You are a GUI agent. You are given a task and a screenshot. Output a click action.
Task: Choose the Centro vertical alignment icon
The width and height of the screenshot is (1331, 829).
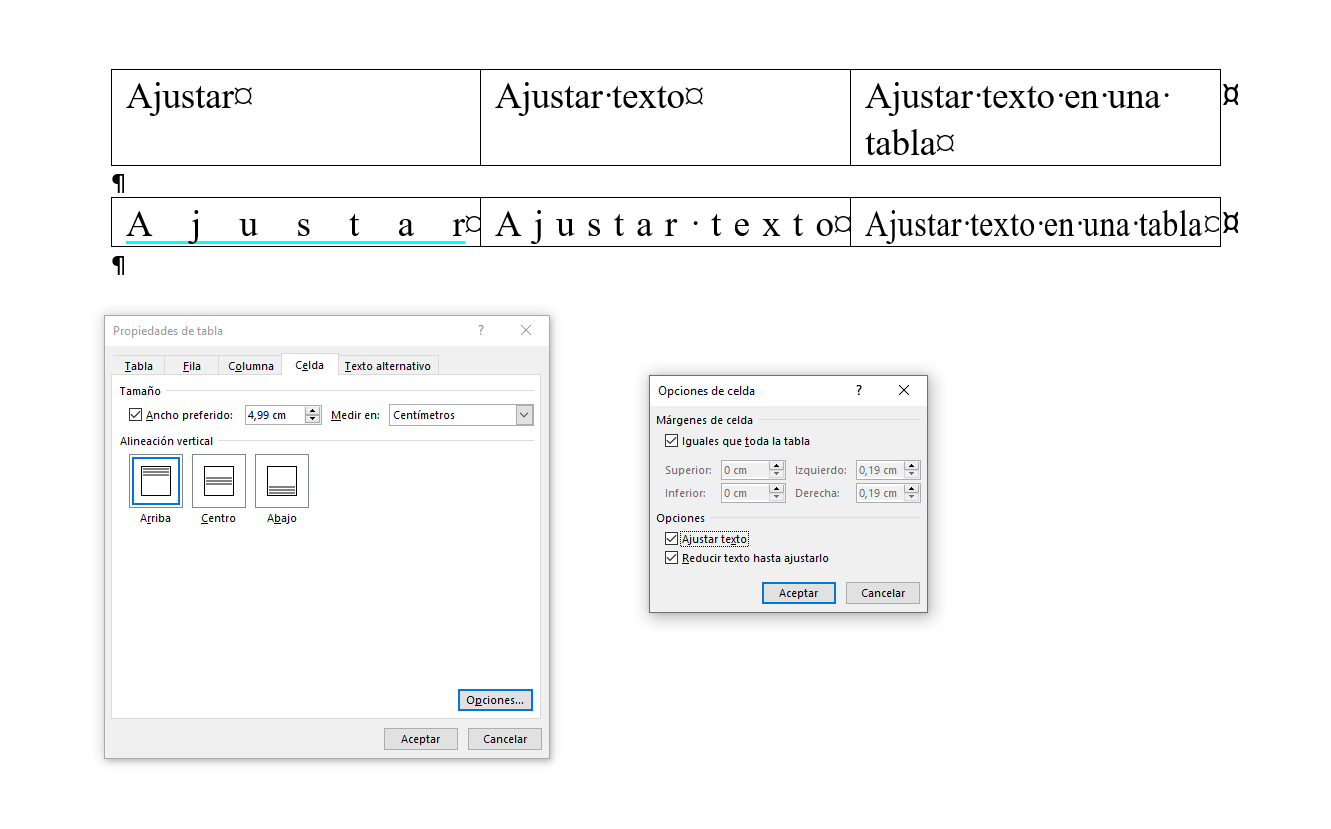219,481
